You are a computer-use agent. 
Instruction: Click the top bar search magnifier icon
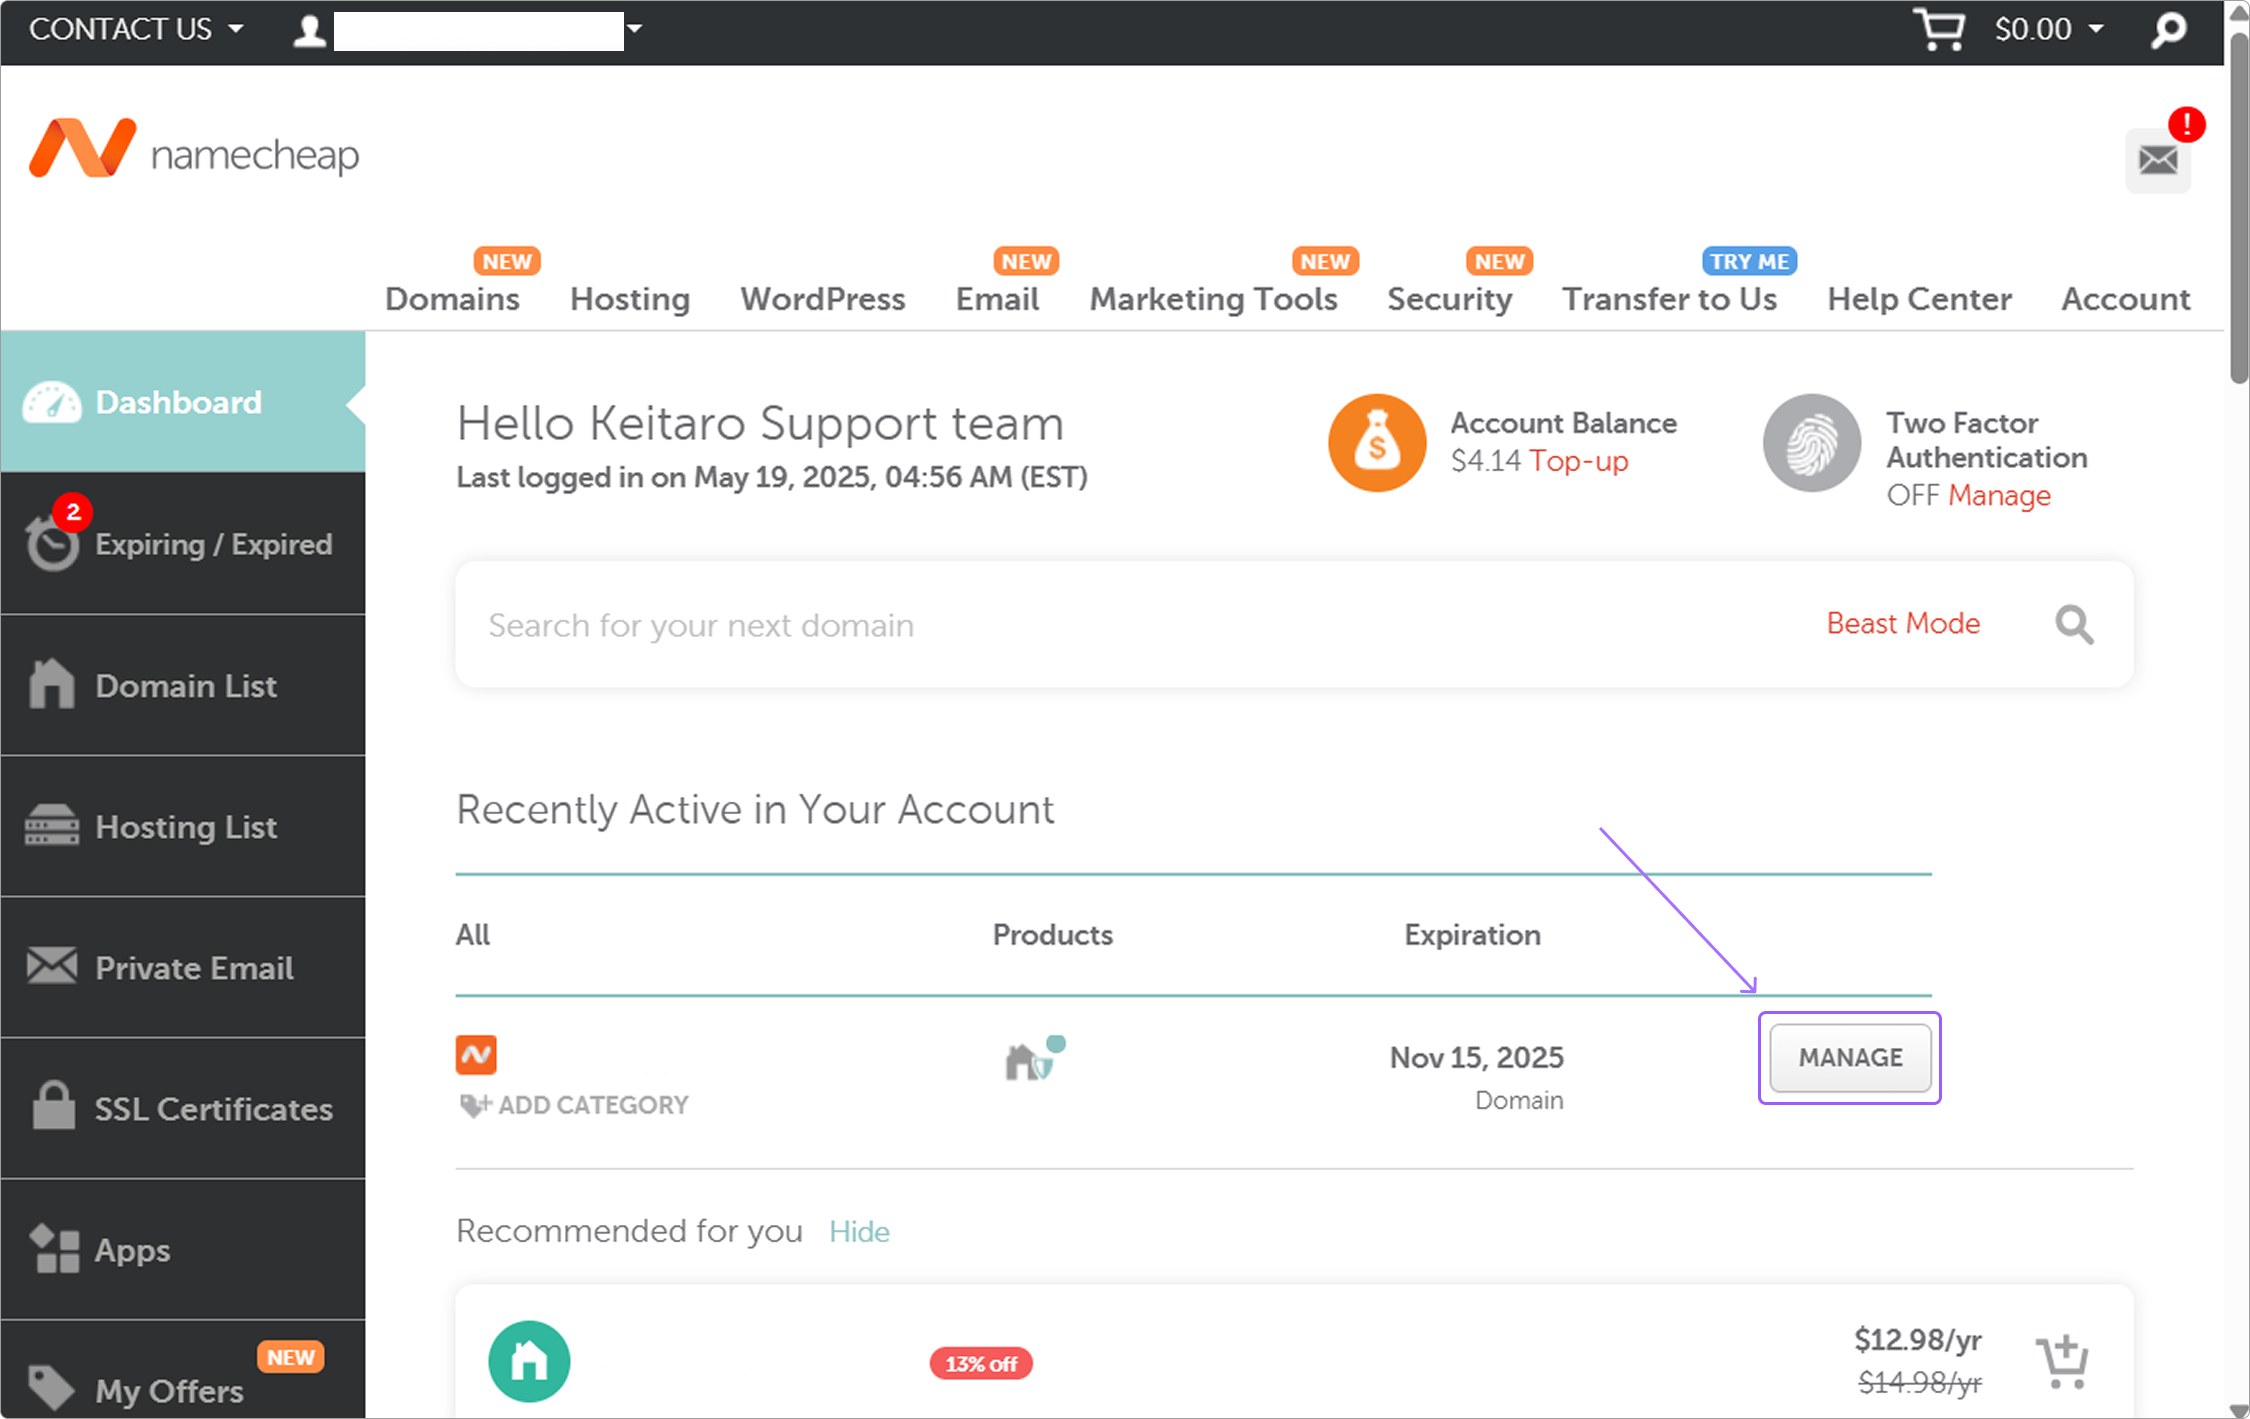(x=2168, y=30)
